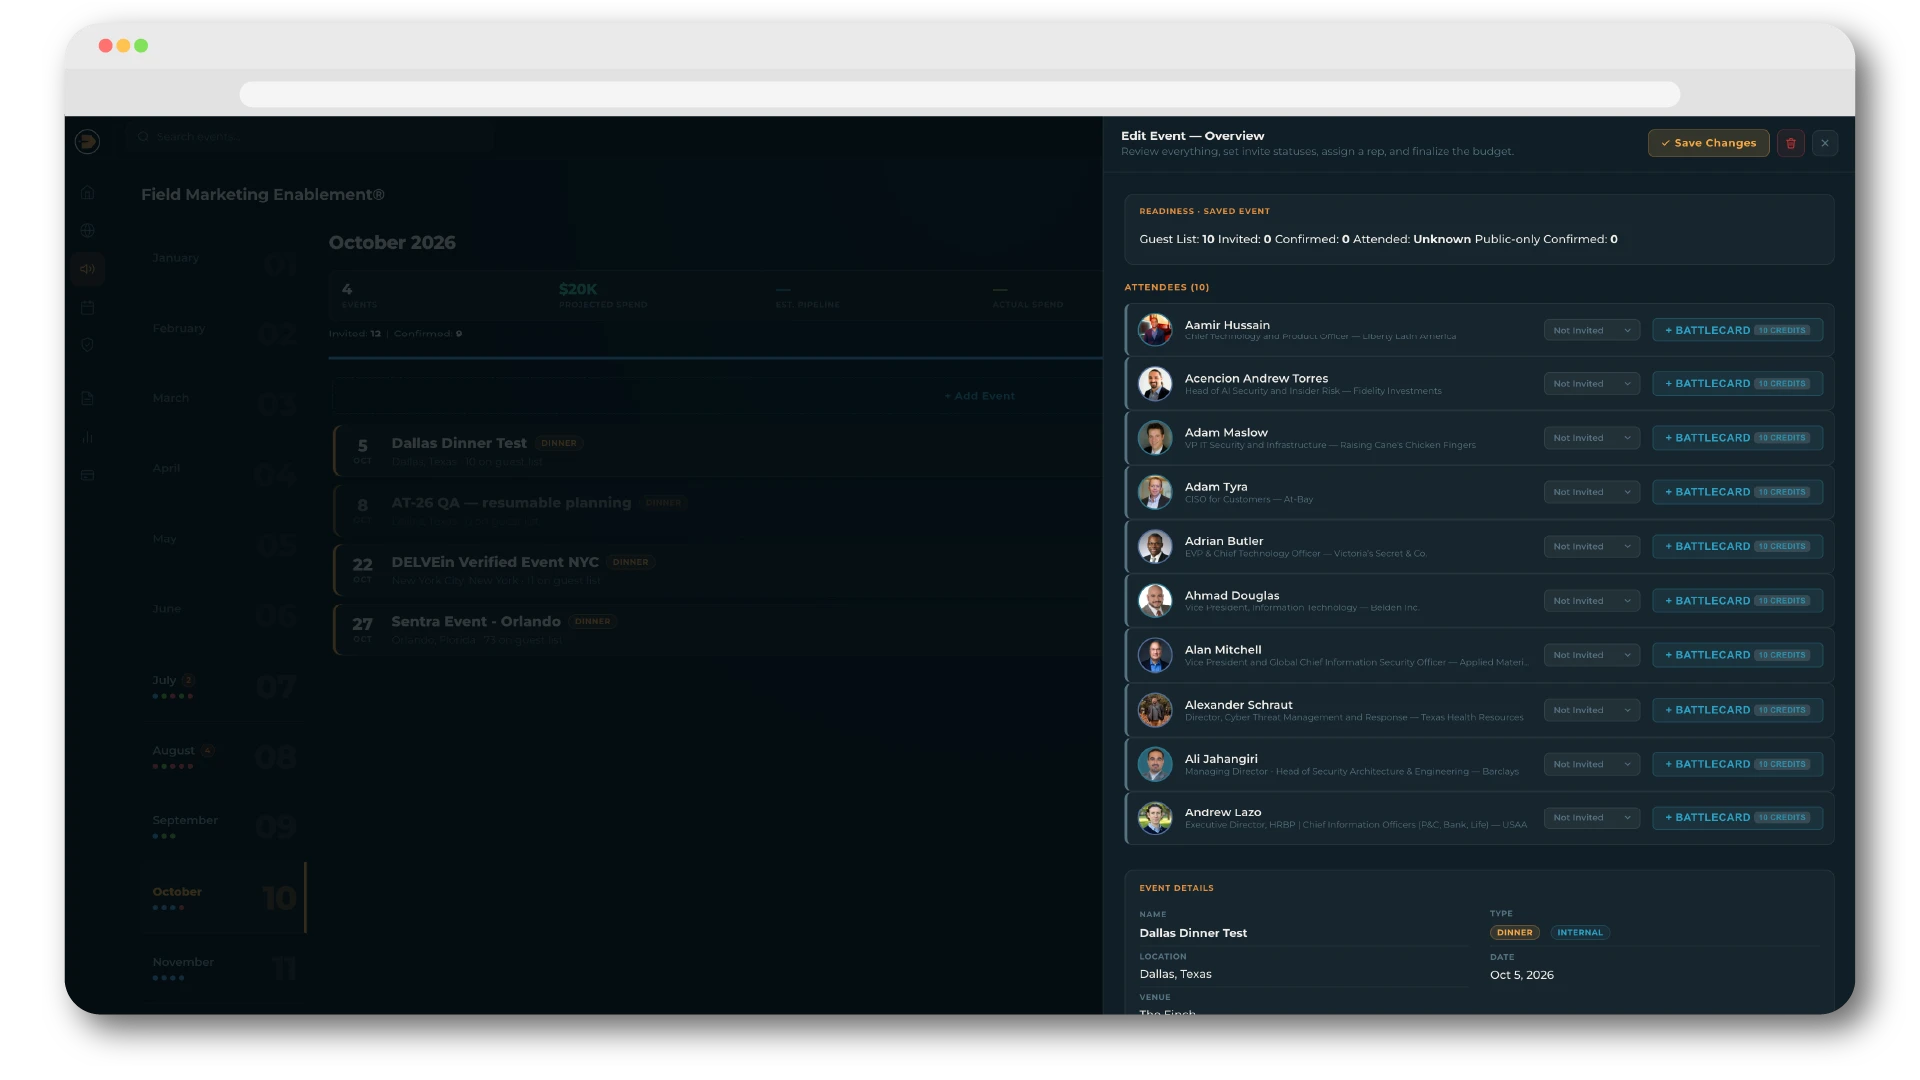Open the document sidebar icon
The height and width of the screenshot is (1080, 1920).
click(88, 398)
